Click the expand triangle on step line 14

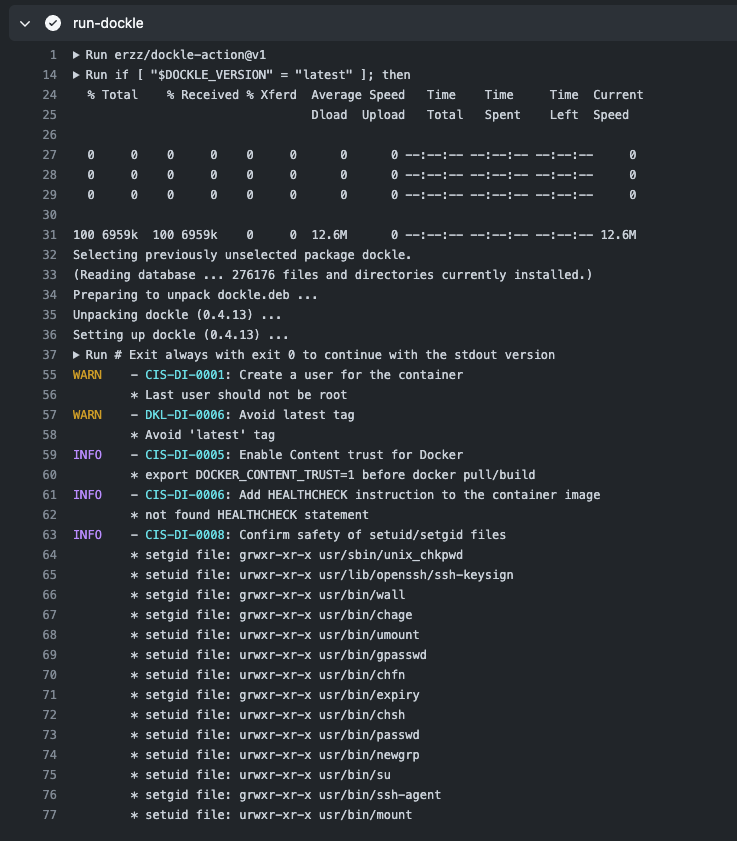tap(75, 75)
